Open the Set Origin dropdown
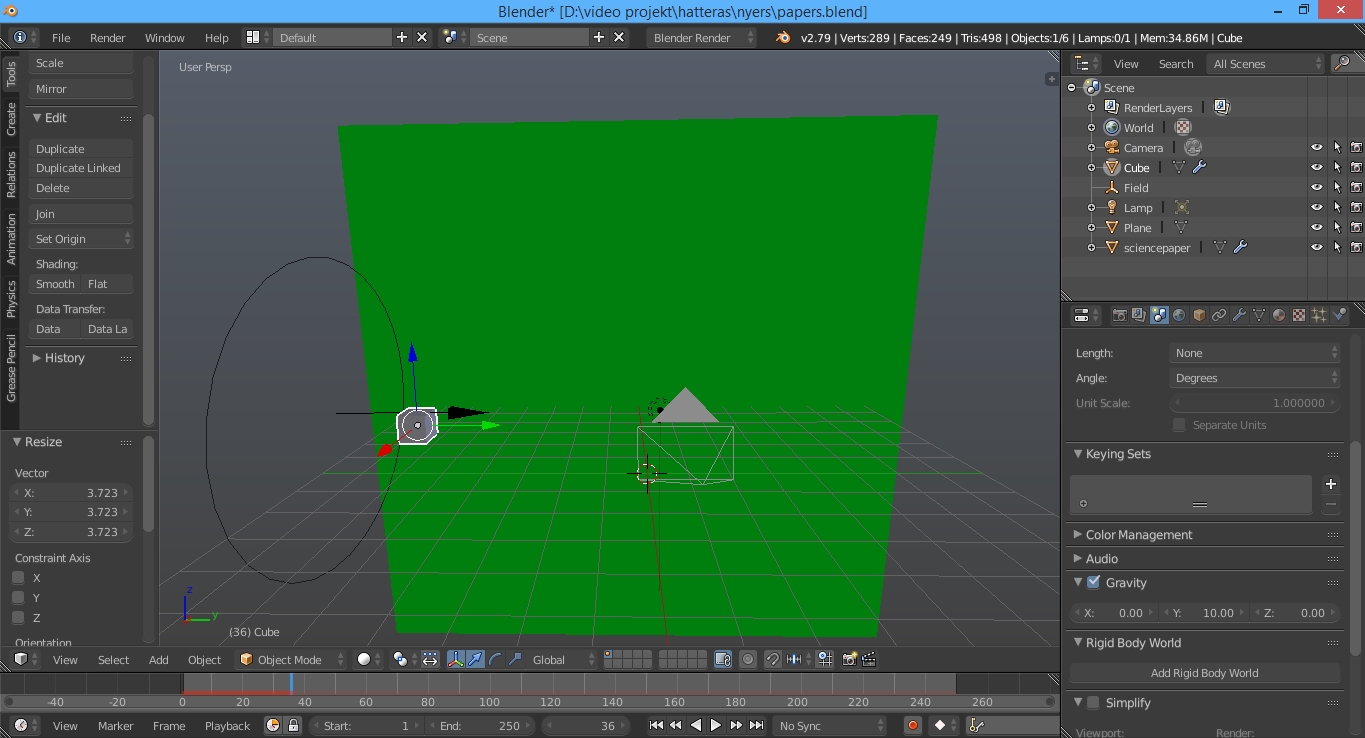The width and height of the screenshot is (1365, 738). pyautogui.click(x=82, y=239)
